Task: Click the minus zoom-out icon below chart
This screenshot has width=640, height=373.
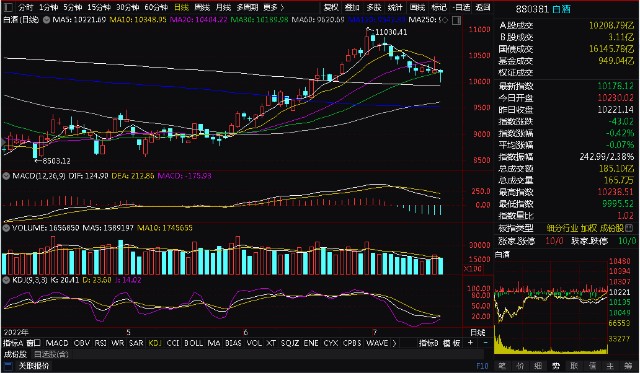Action: pyautogui.click(x=485, y=343)
